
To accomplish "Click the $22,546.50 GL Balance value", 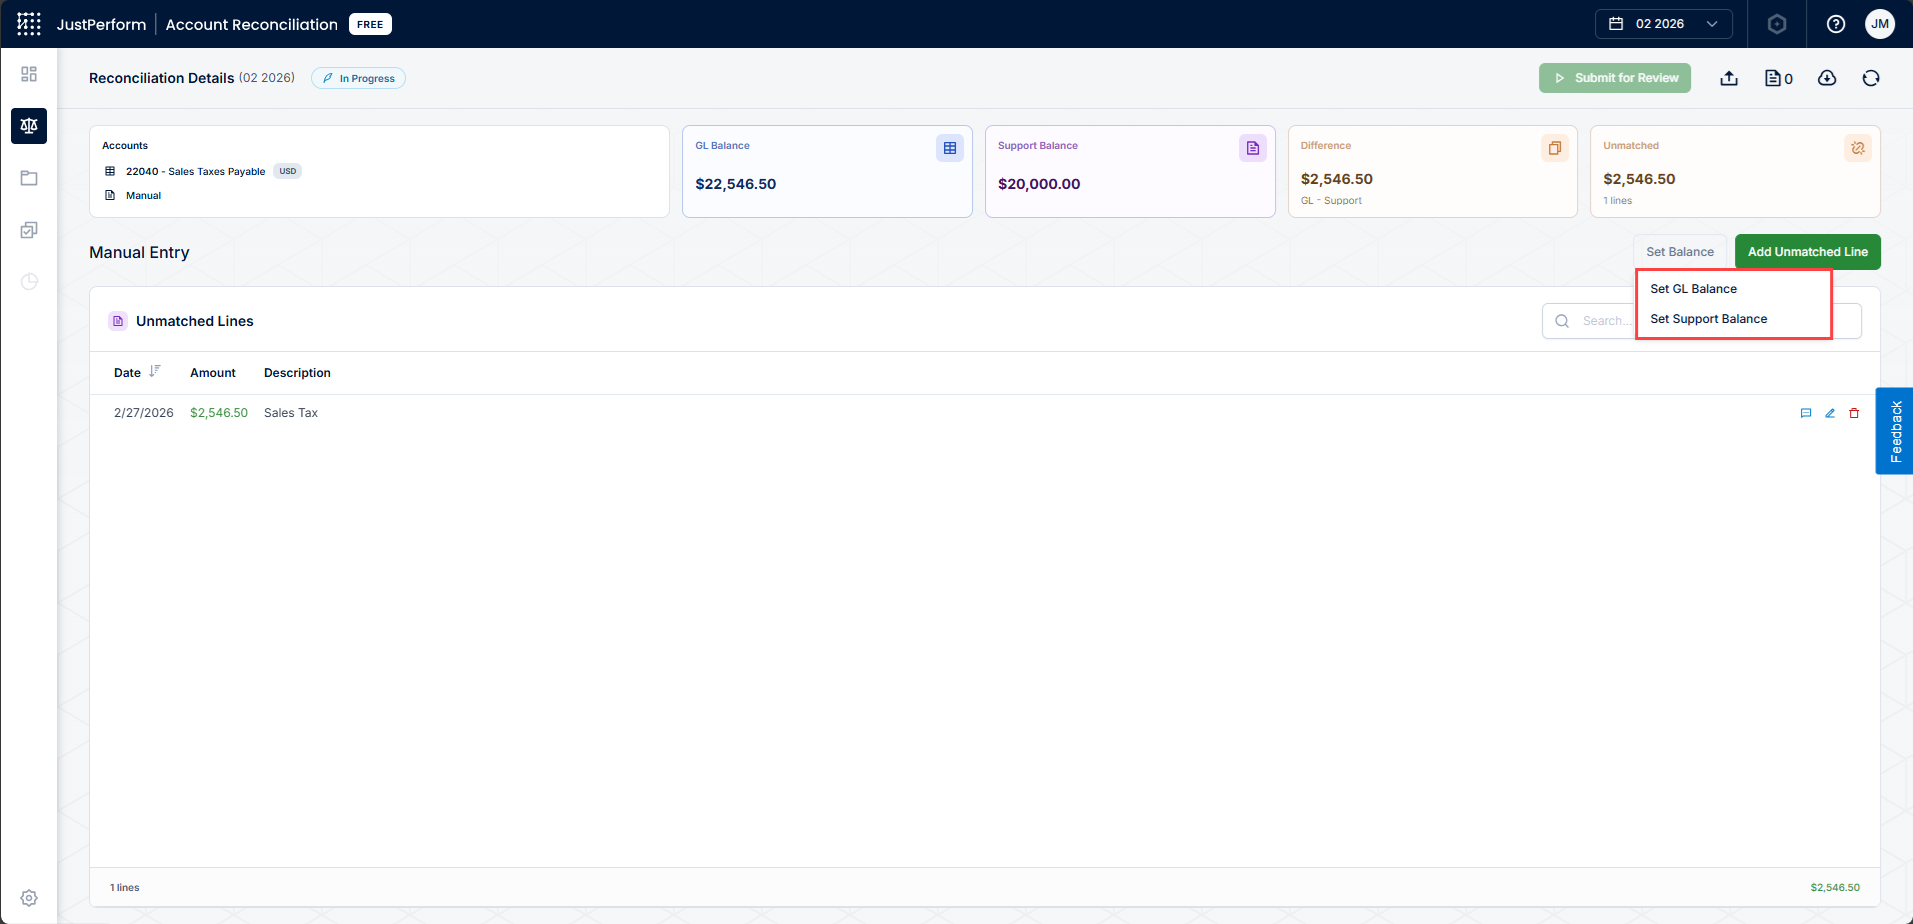I will [x=736, y=184].
